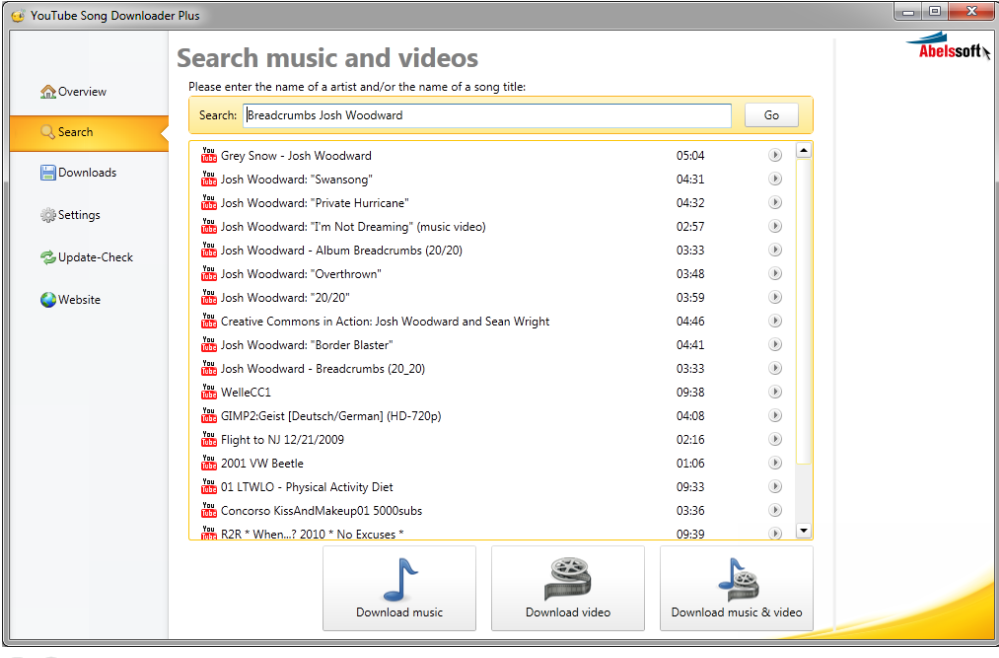
Task: Play preview of 01 LTWLO Physical Activity Diet
Action: 775,487
